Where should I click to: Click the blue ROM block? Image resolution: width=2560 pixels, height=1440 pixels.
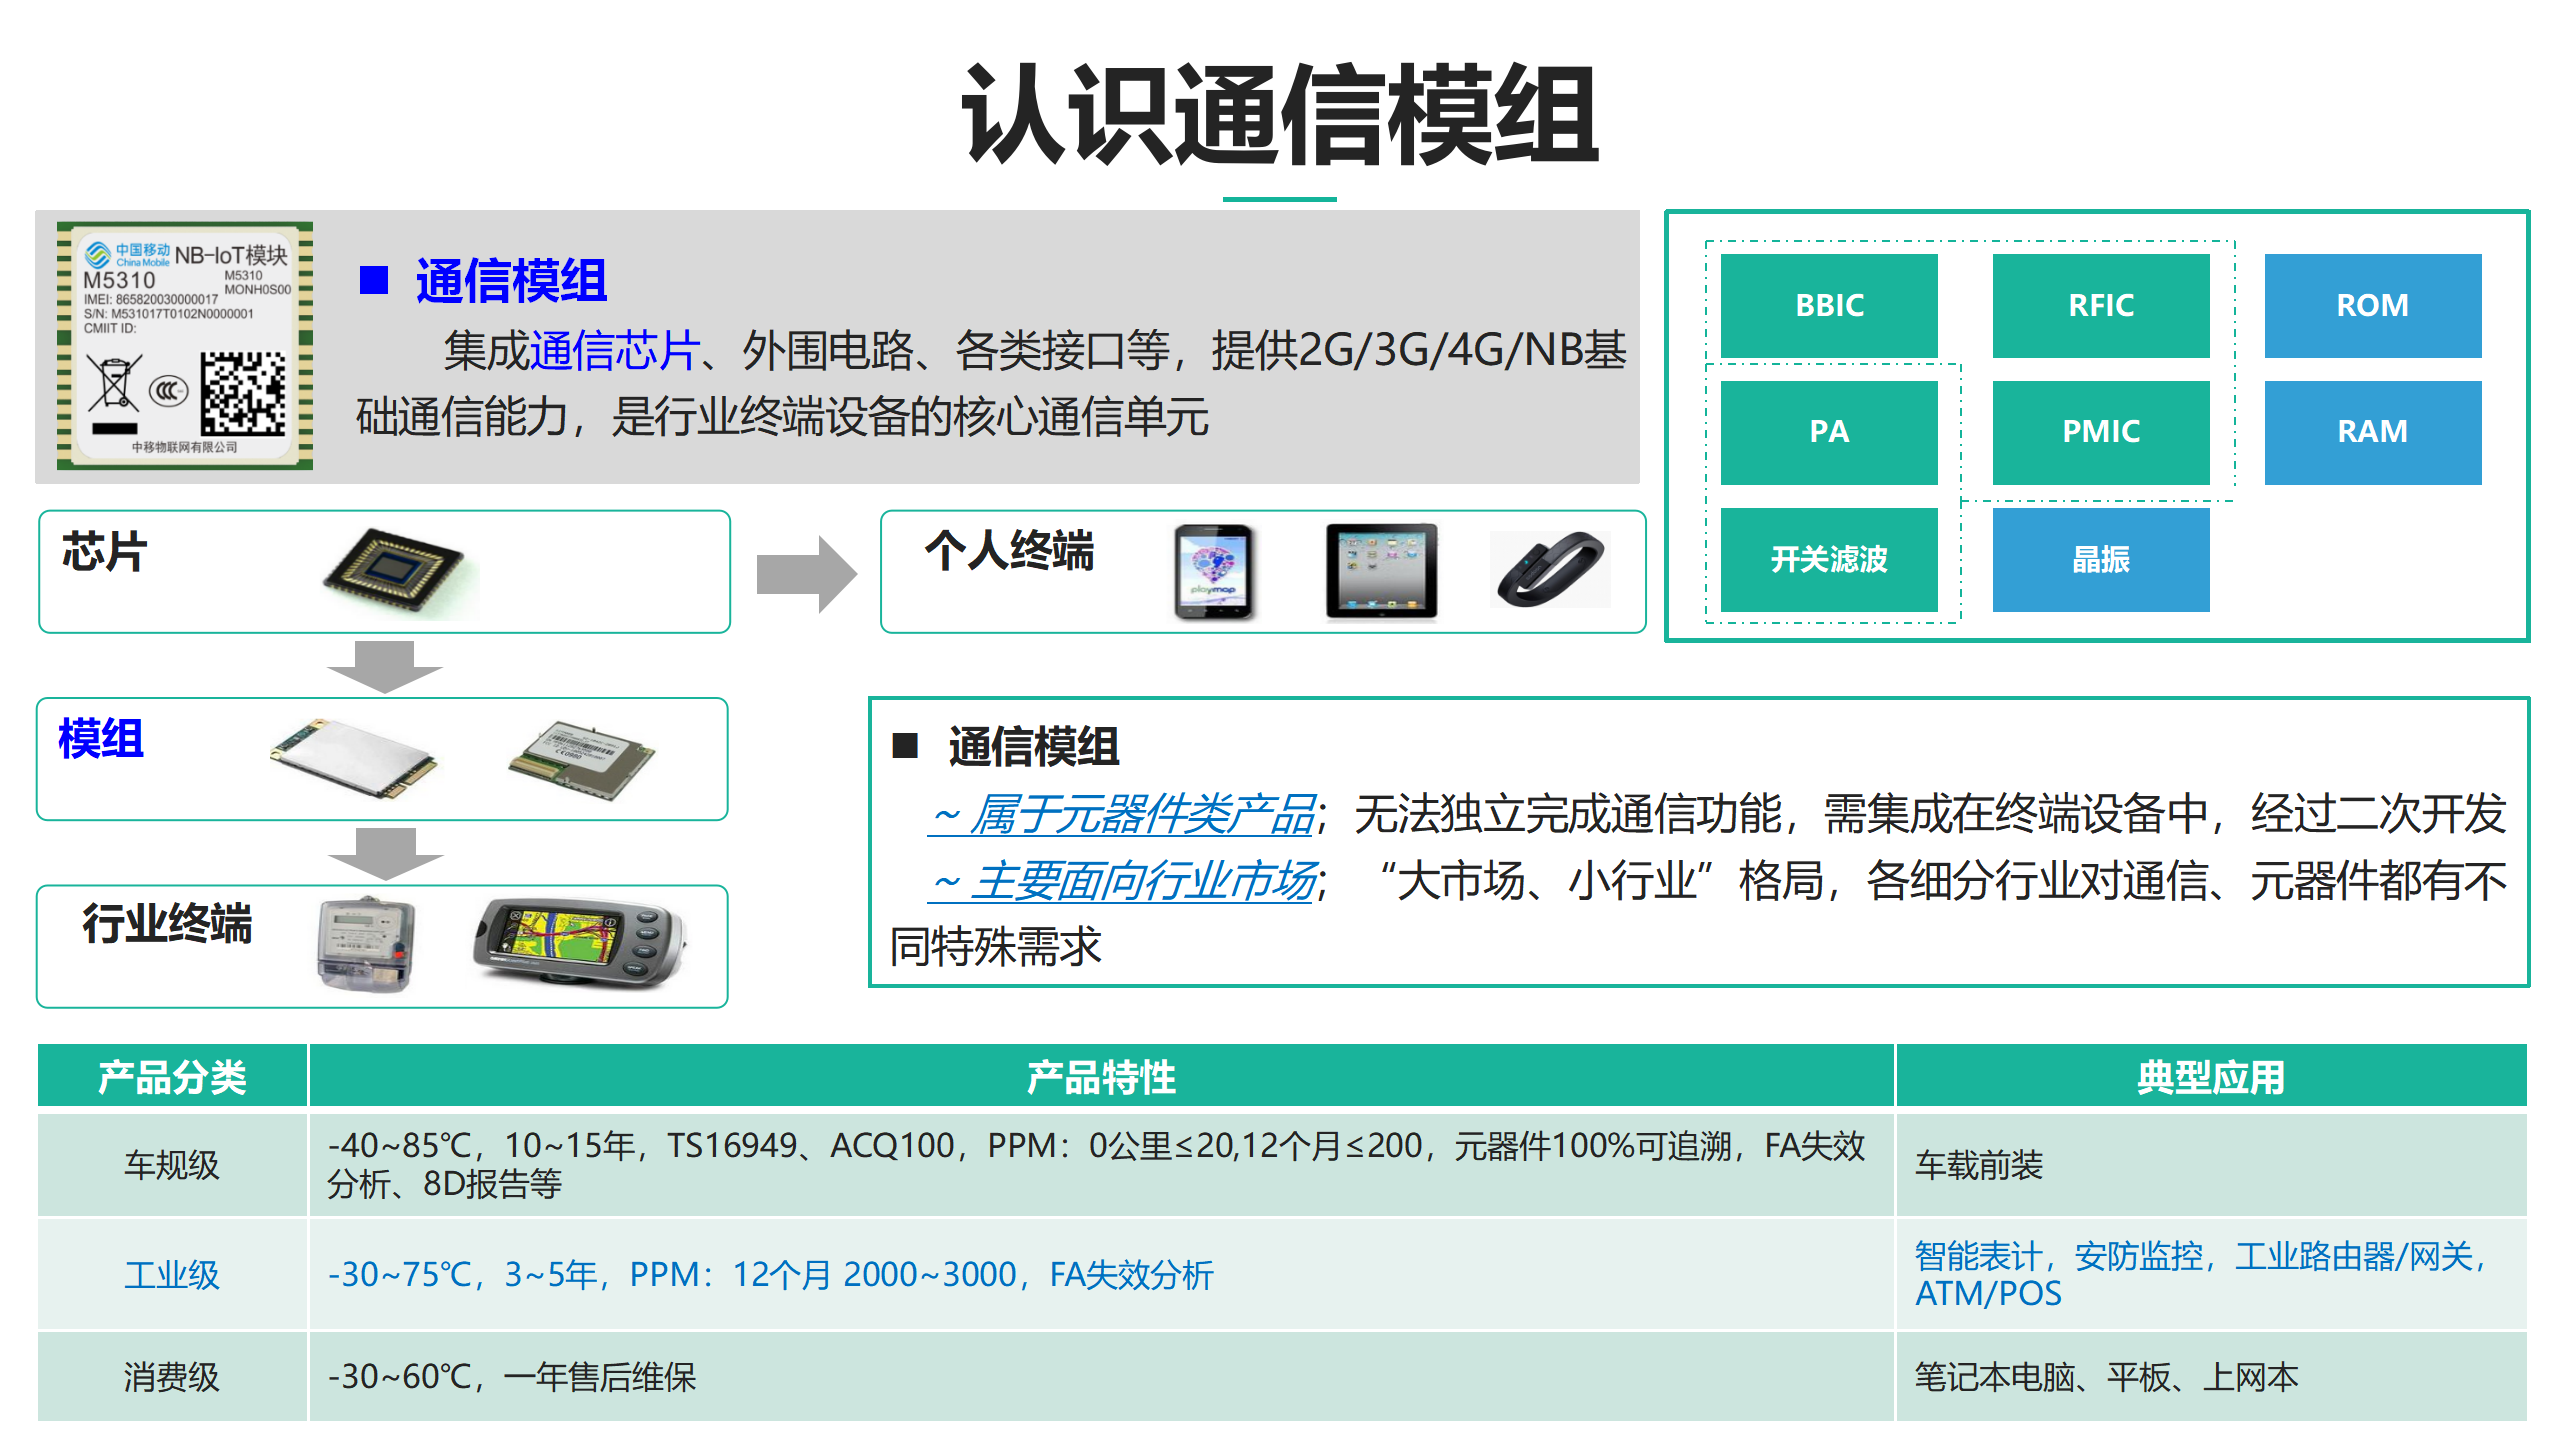tap(2372, 305)
